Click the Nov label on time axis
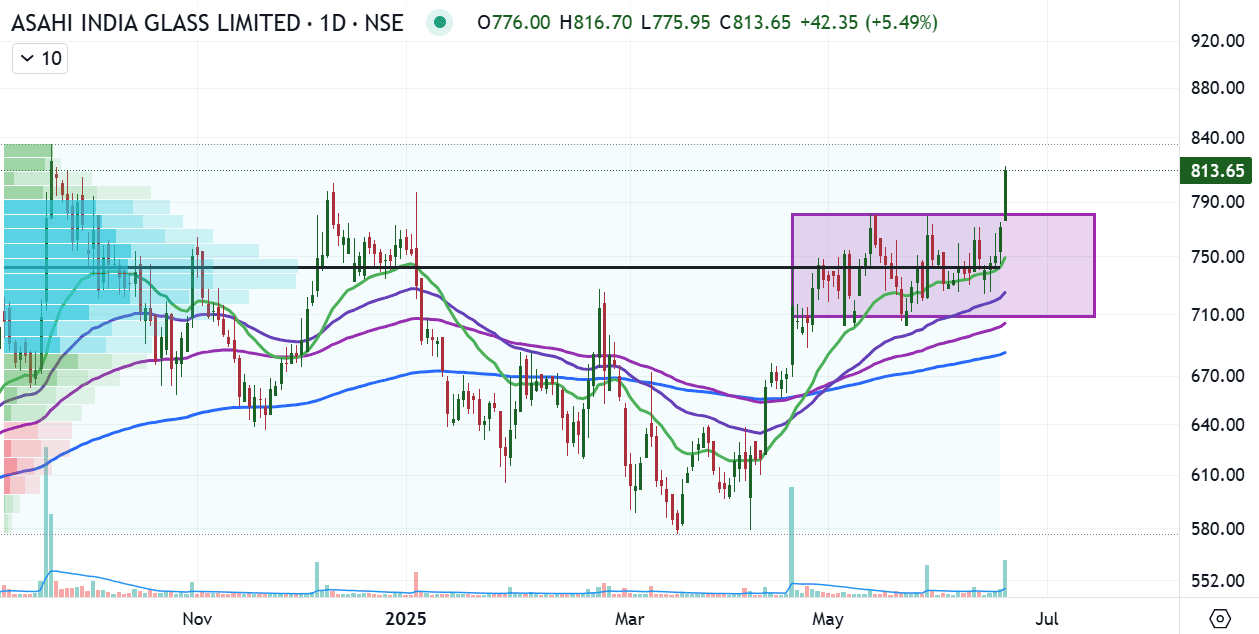 [198, 619]
